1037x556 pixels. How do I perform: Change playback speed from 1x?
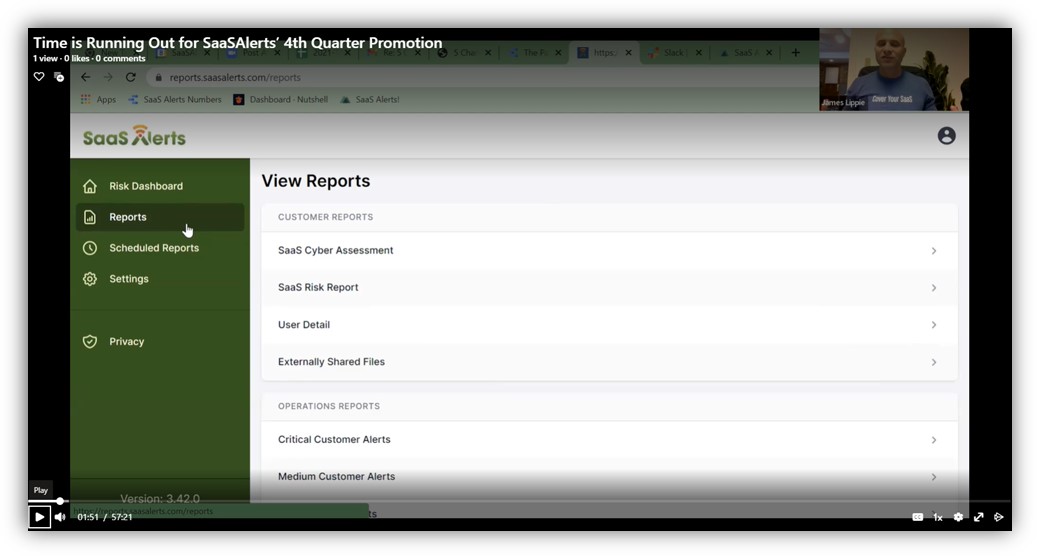coord(938,517)
